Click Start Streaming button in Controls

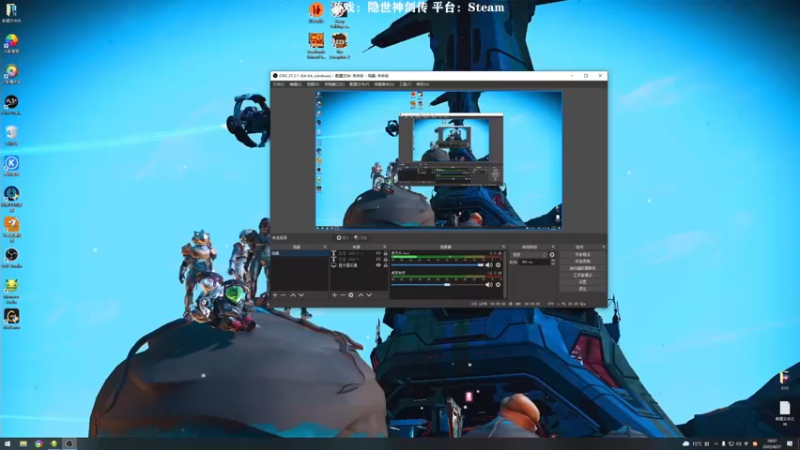(583, 255)
